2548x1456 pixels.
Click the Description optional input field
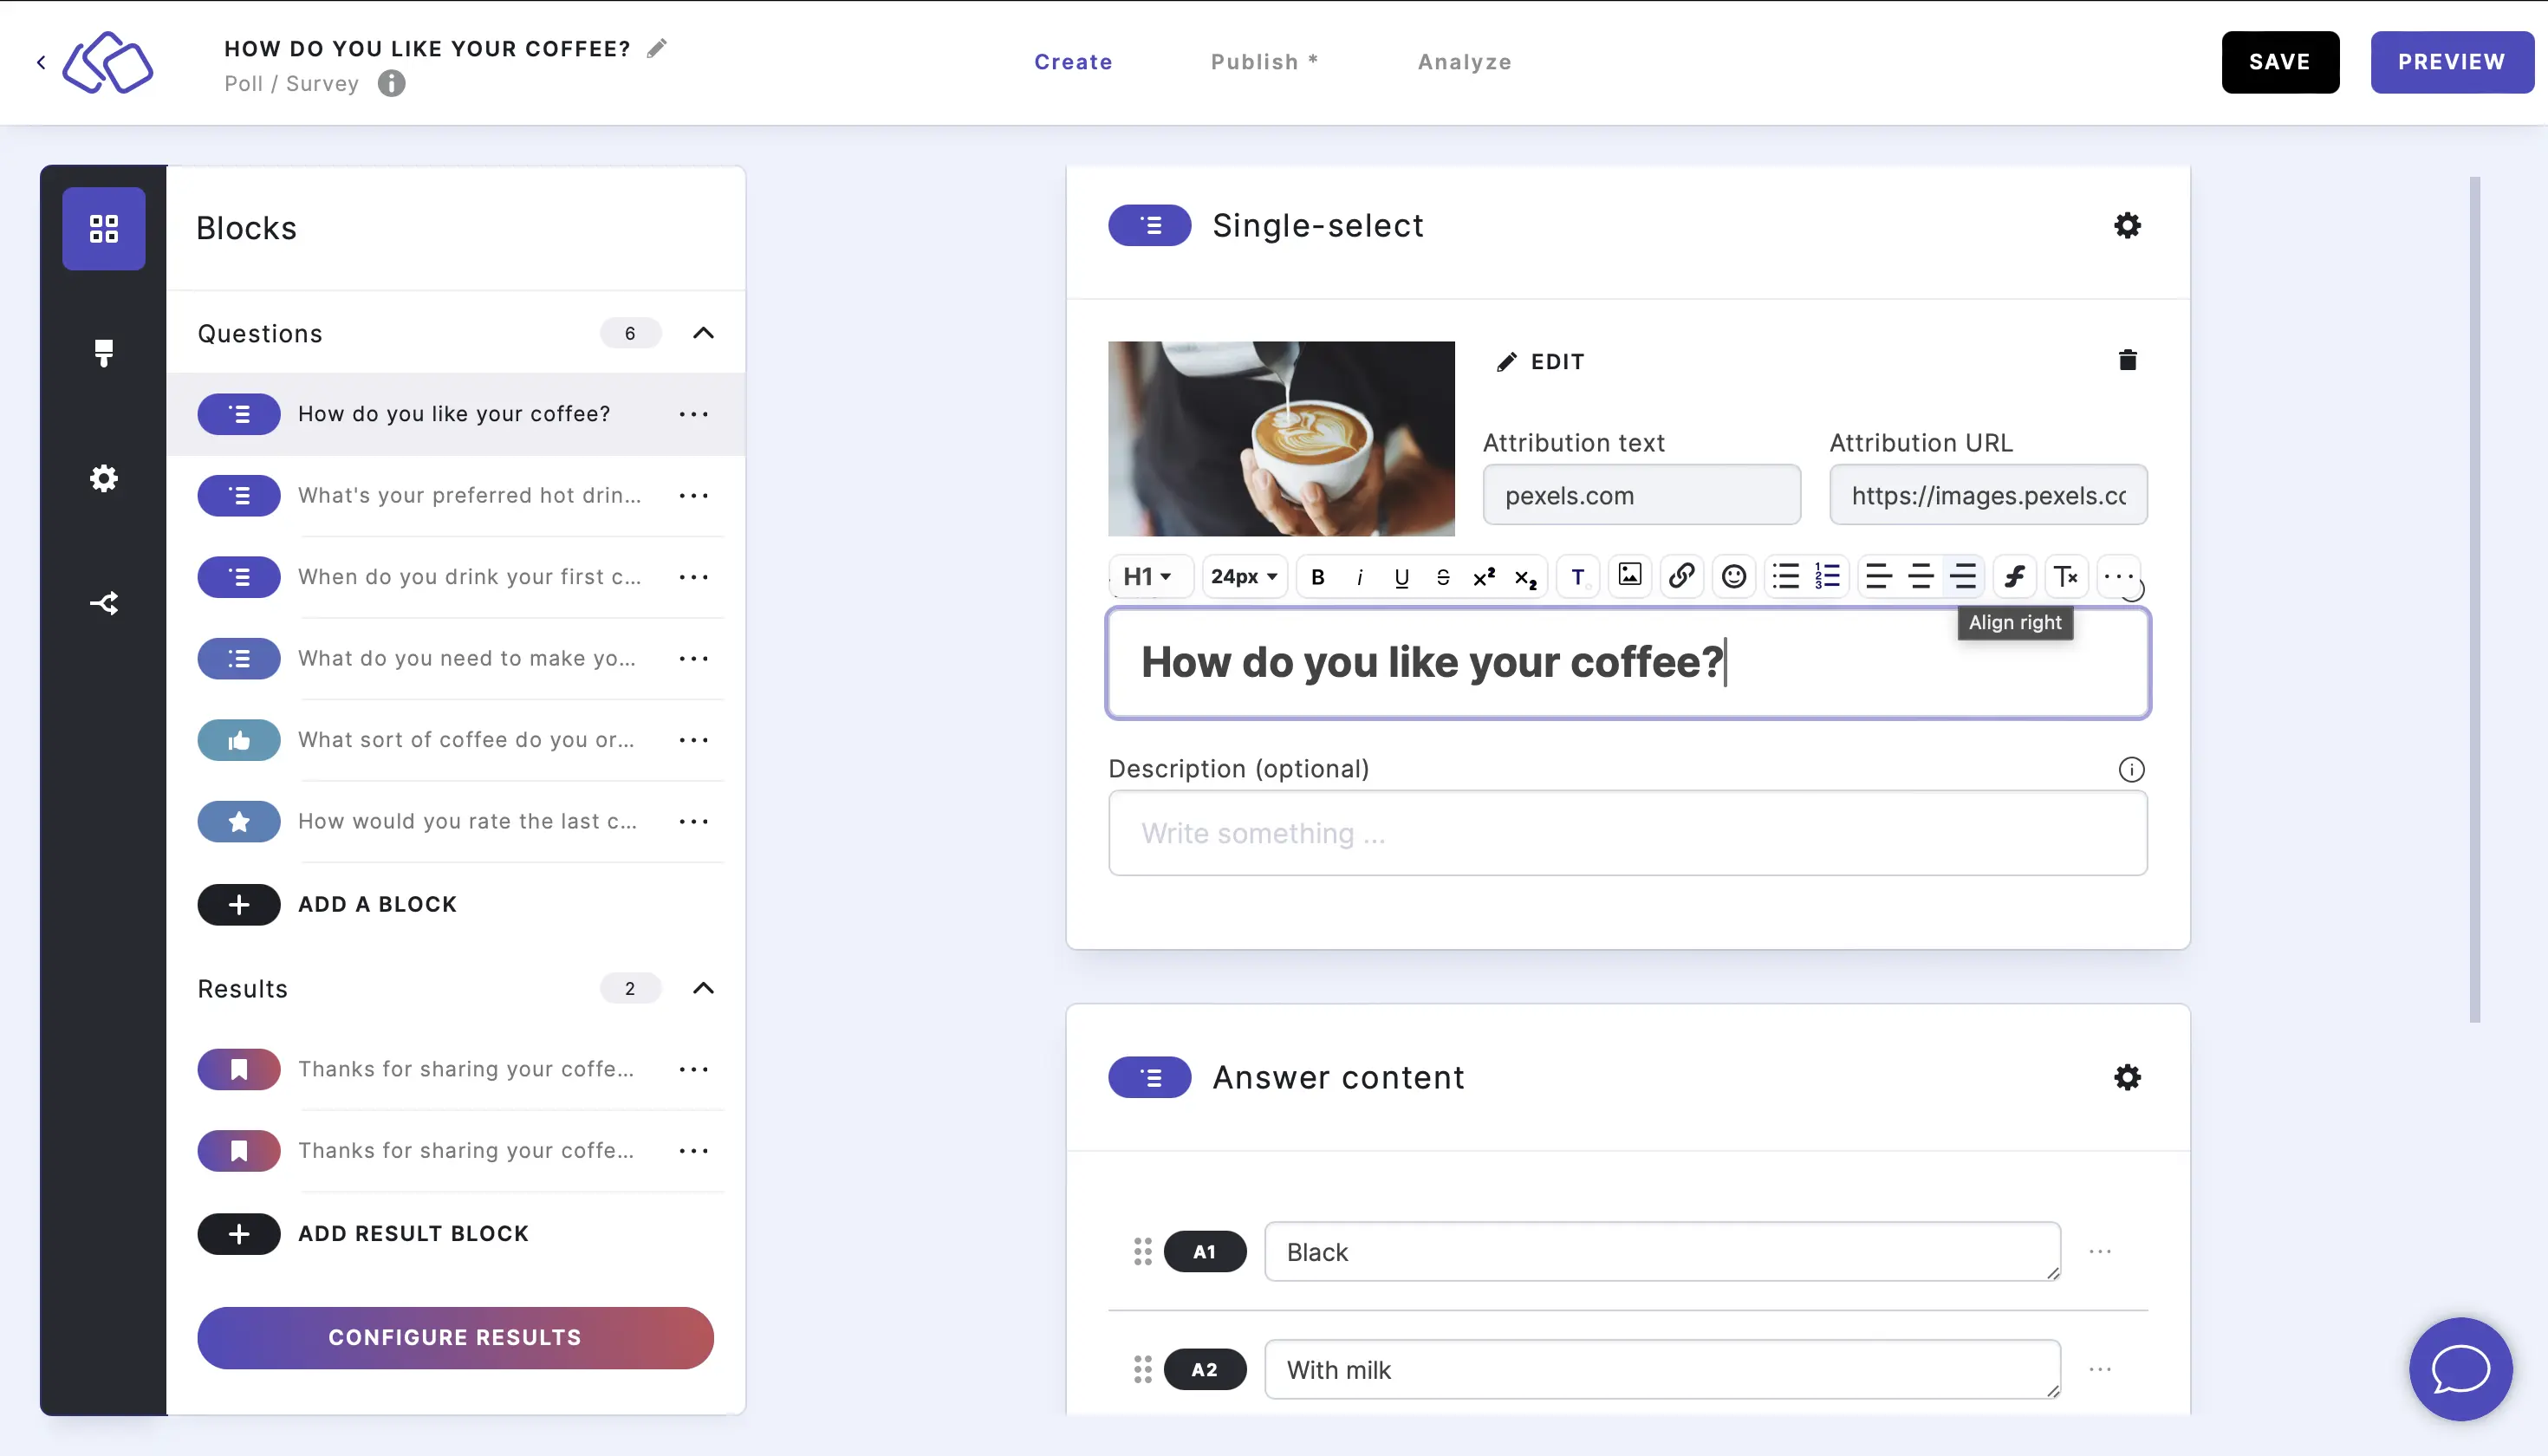coord(1628,833)
